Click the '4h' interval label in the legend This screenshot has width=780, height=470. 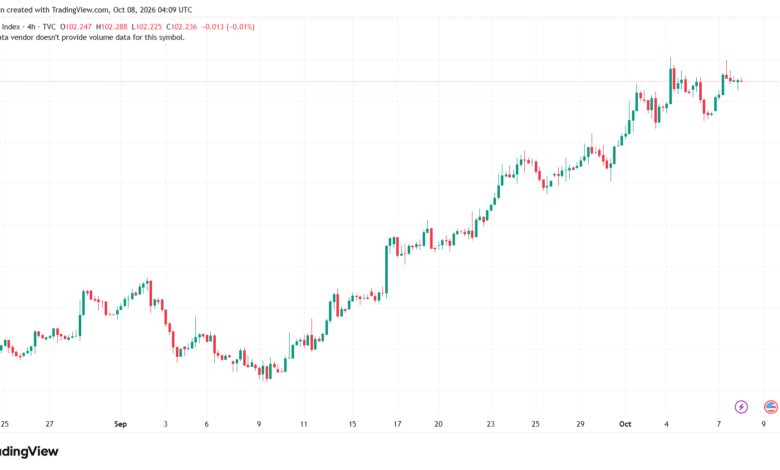click(31, 27)
